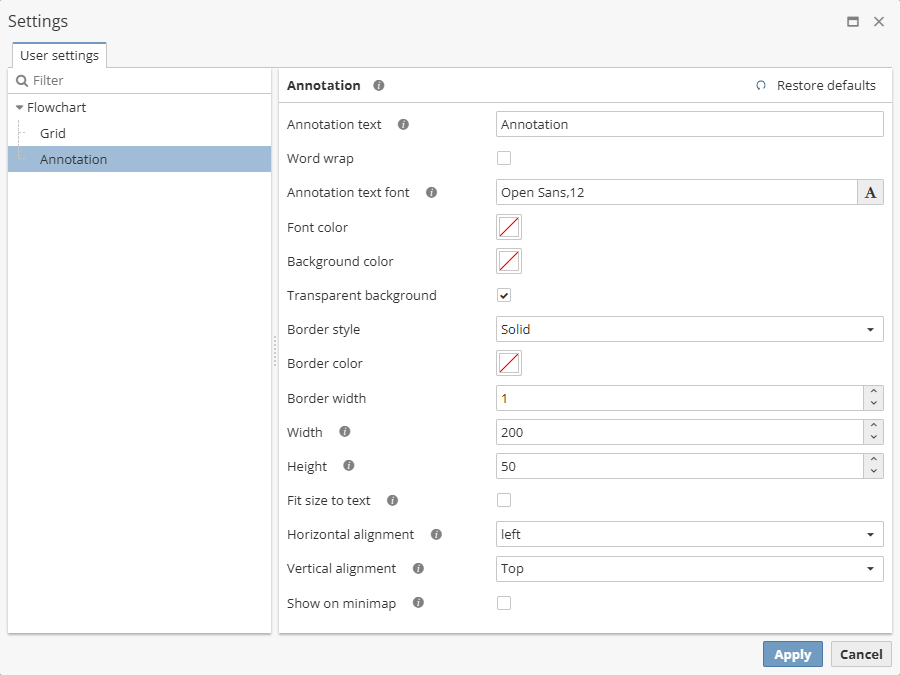The width and height of the screenshot is (900, 675).
Task: Click the Filter search field
Action: pos(140,81)
